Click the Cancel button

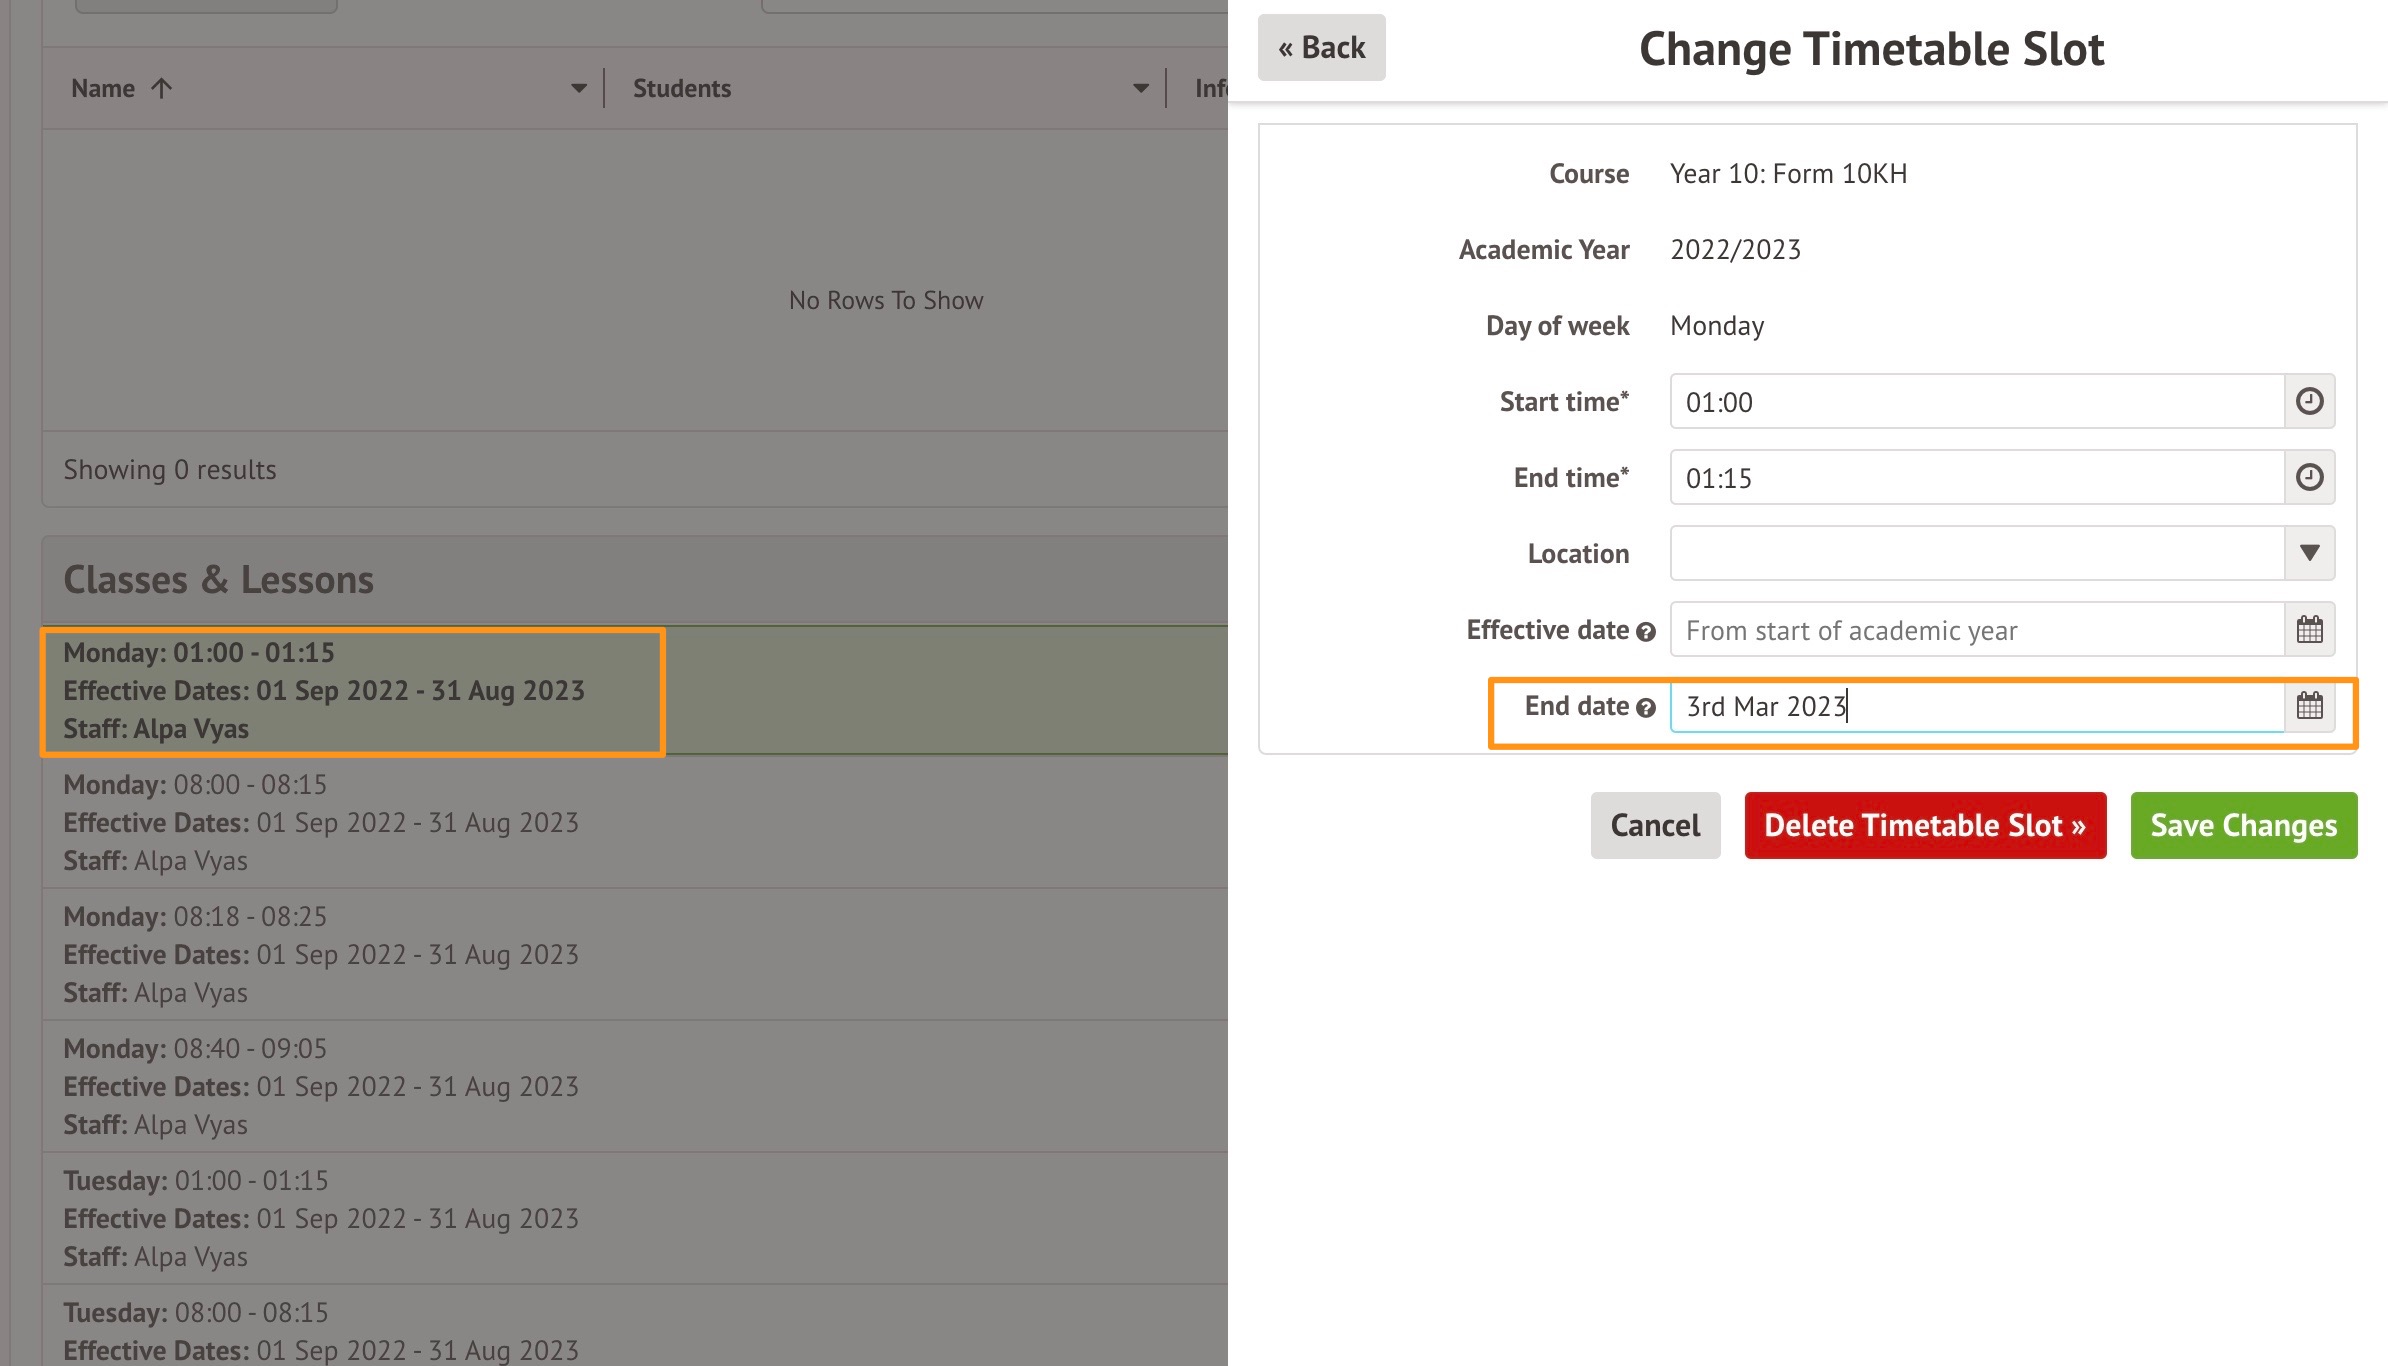[1655, 825]
